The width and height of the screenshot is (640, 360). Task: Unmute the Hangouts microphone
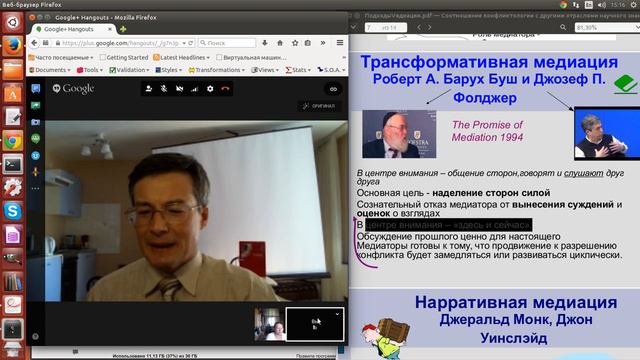tap(164, 89)
